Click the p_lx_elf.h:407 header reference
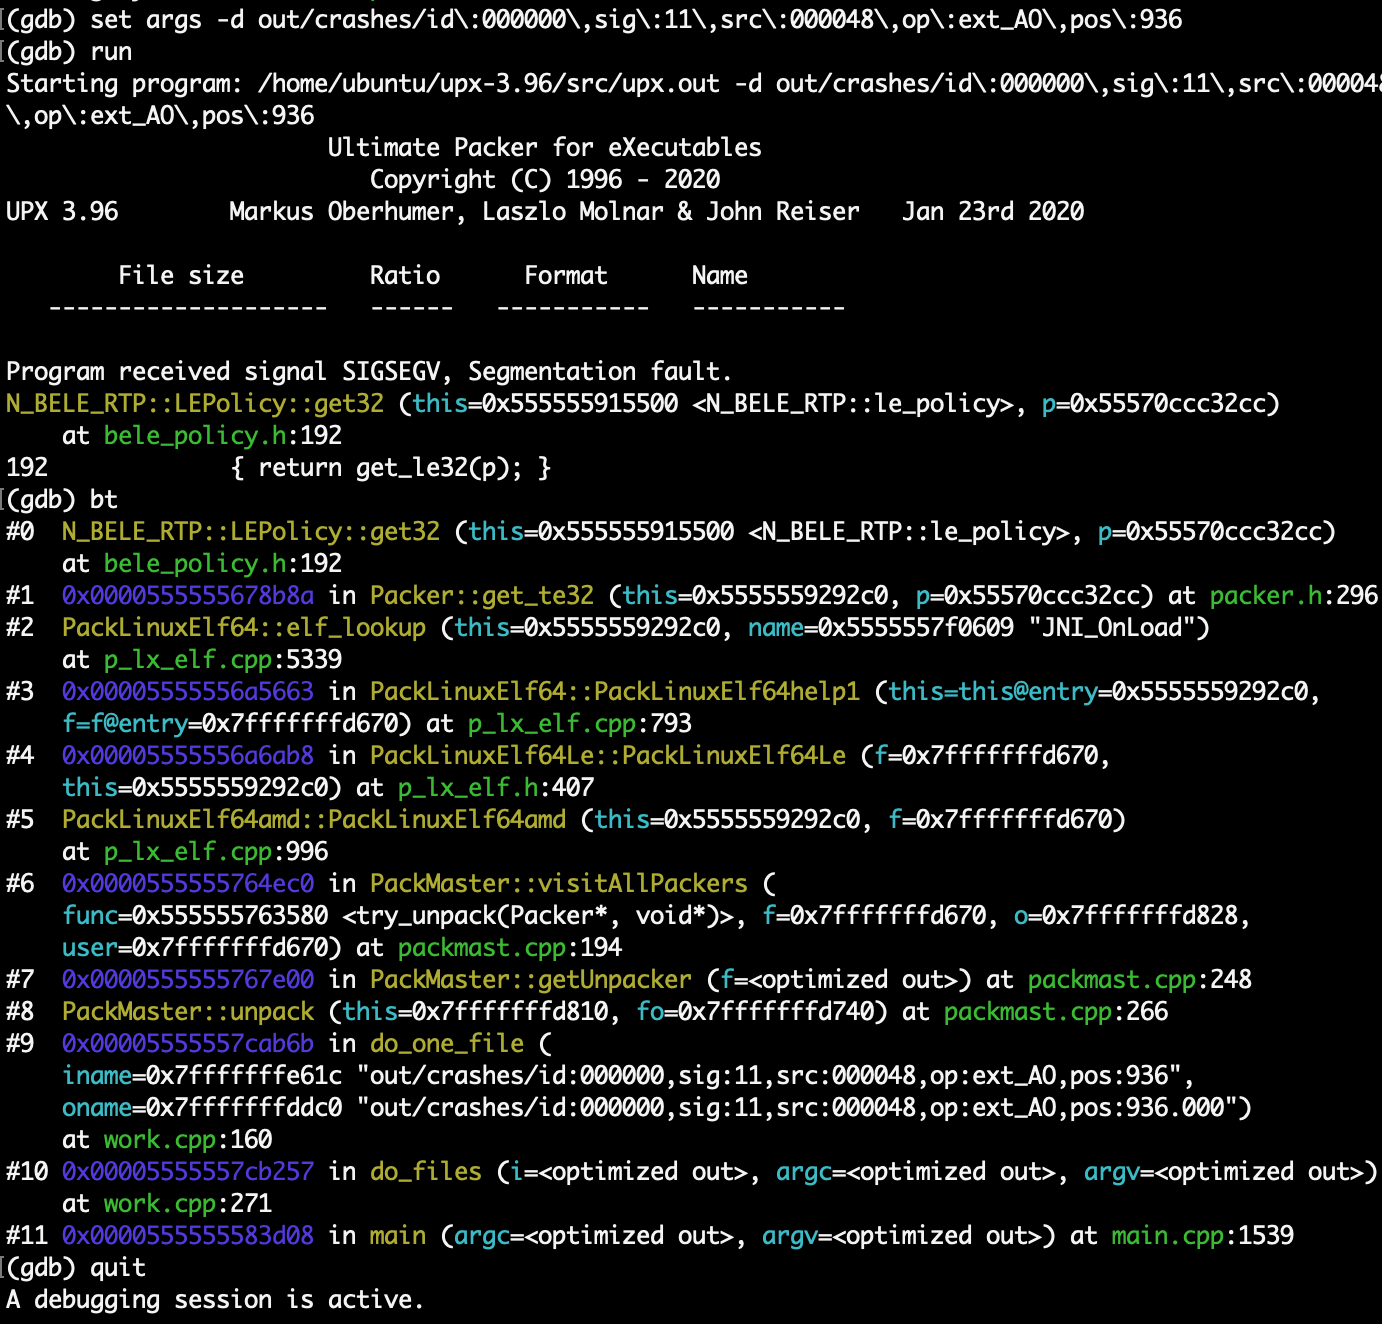 pos(495,788)
